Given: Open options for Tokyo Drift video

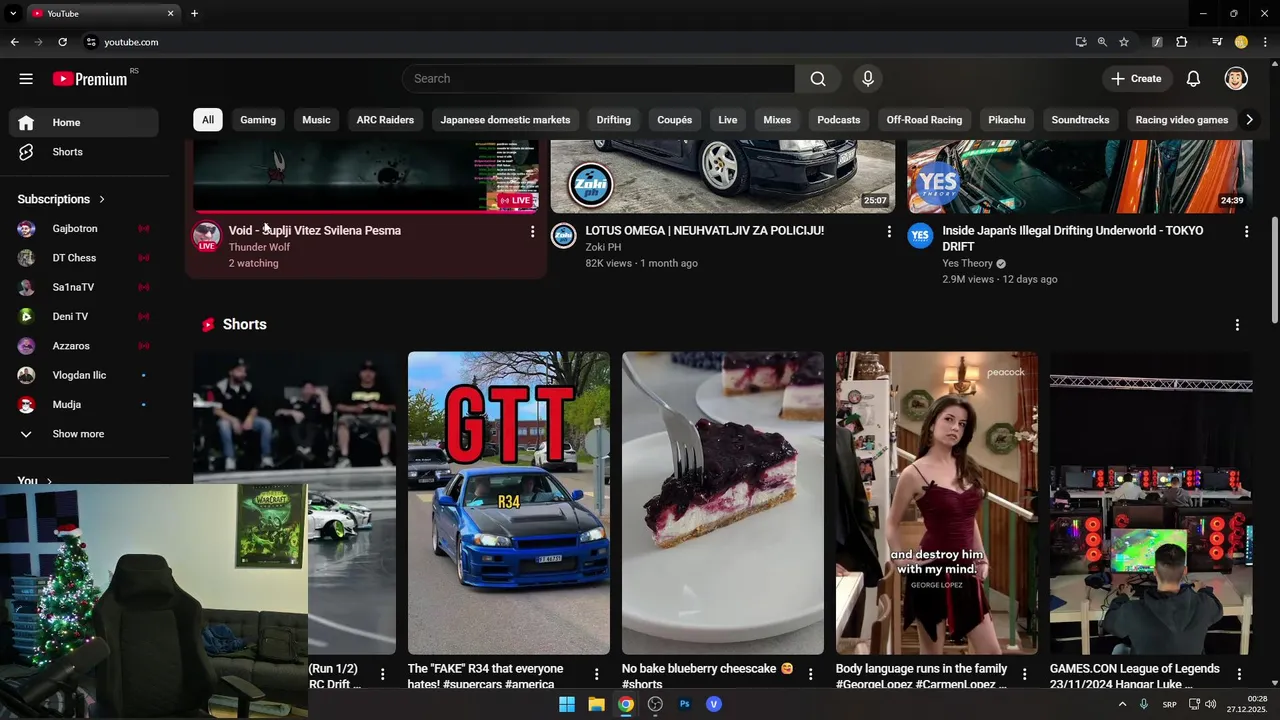Looking at the screenshot, I should pyautogui.click(x=1246, y=232).
